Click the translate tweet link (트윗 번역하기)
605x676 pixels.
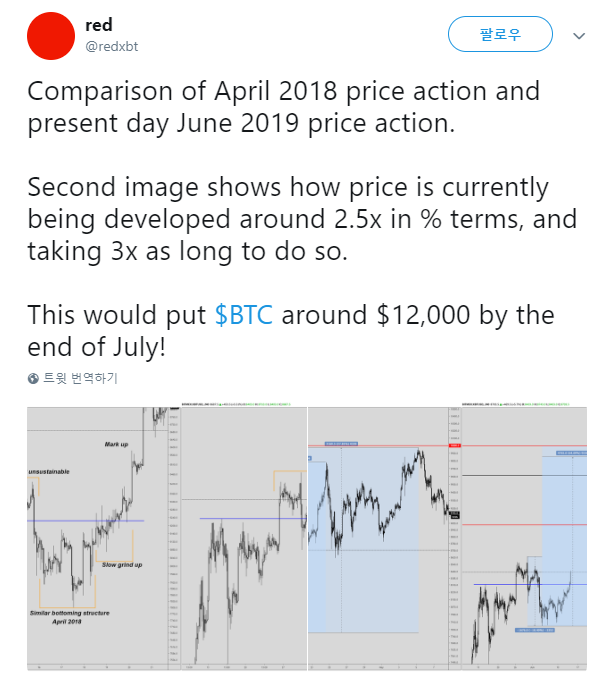click(80, 378)
